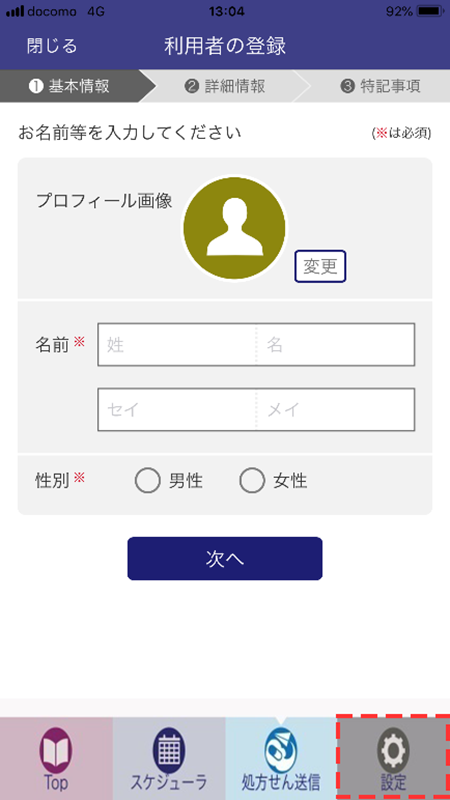This screenshot has width=450, height=800.
Task: Focus the 姓 last name field
Action: click(x=177, y=344)
